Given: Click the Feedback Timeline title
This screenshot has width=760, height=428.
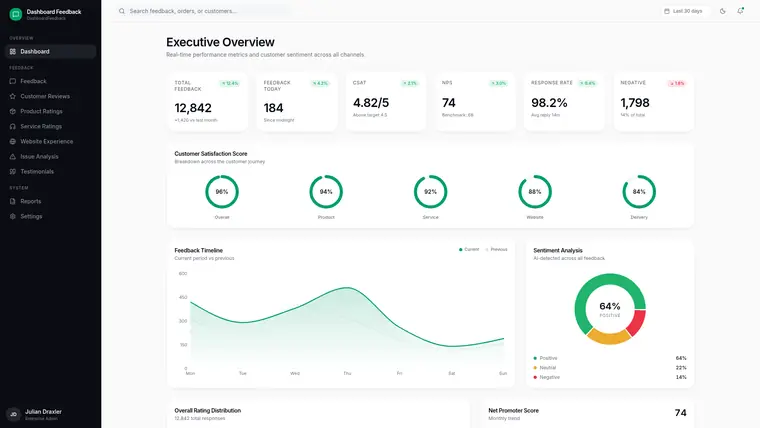Looking at the screenshot, I should (x=198, y=251).
